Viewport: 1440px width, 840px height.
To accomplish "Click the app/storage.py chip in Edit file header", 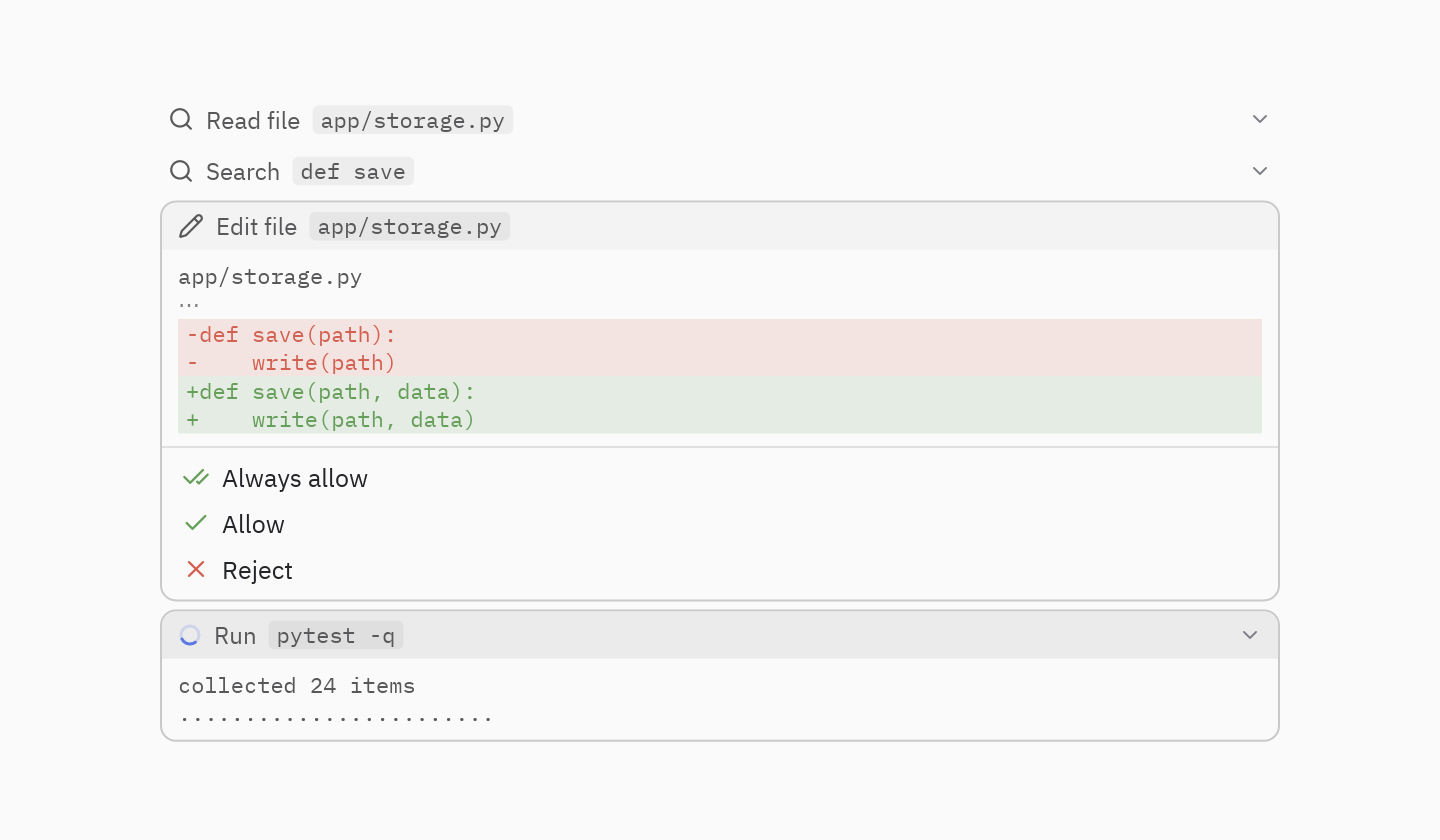I will click(x=410, y=227).
